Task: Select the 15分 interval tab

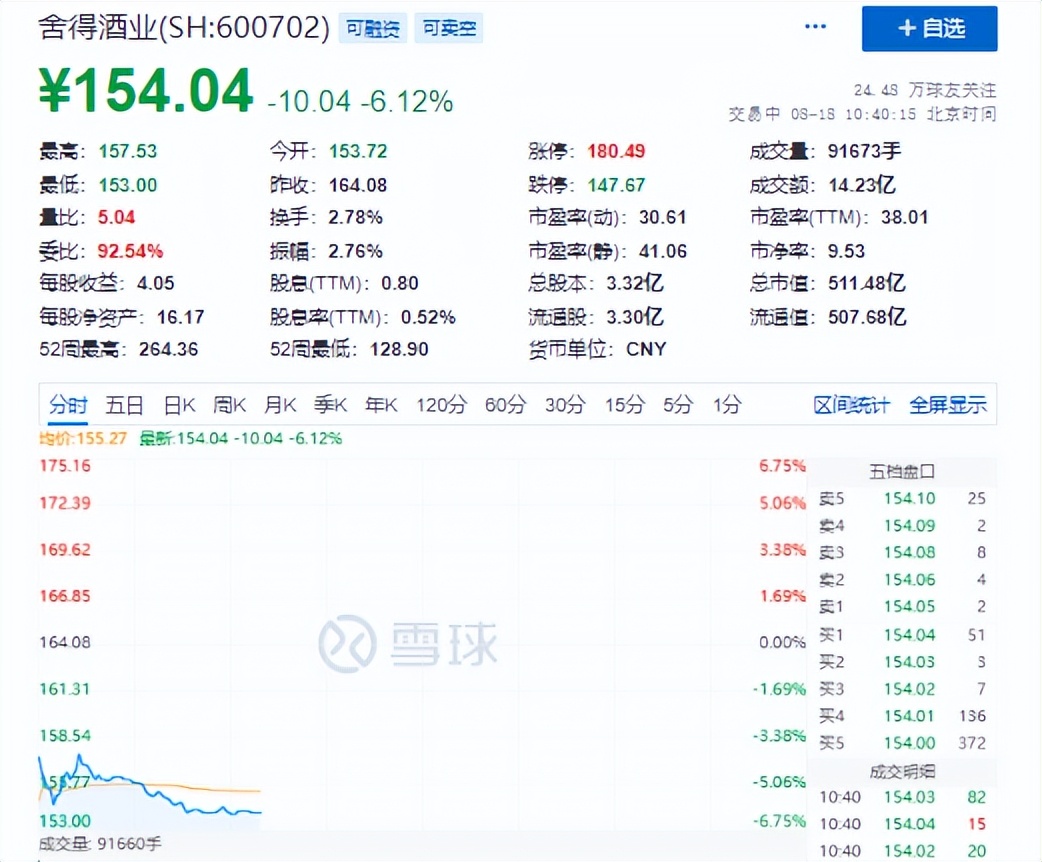Action: (x=625, y=404)
